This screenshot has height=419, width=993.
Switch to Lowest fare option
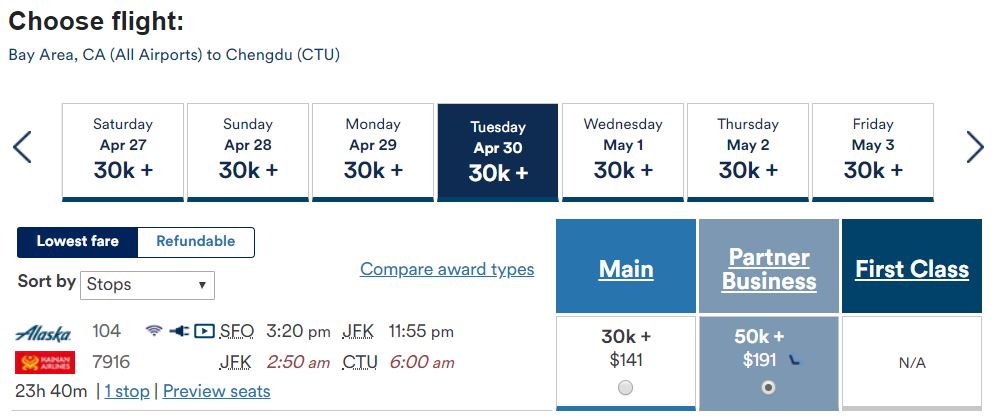78,241
